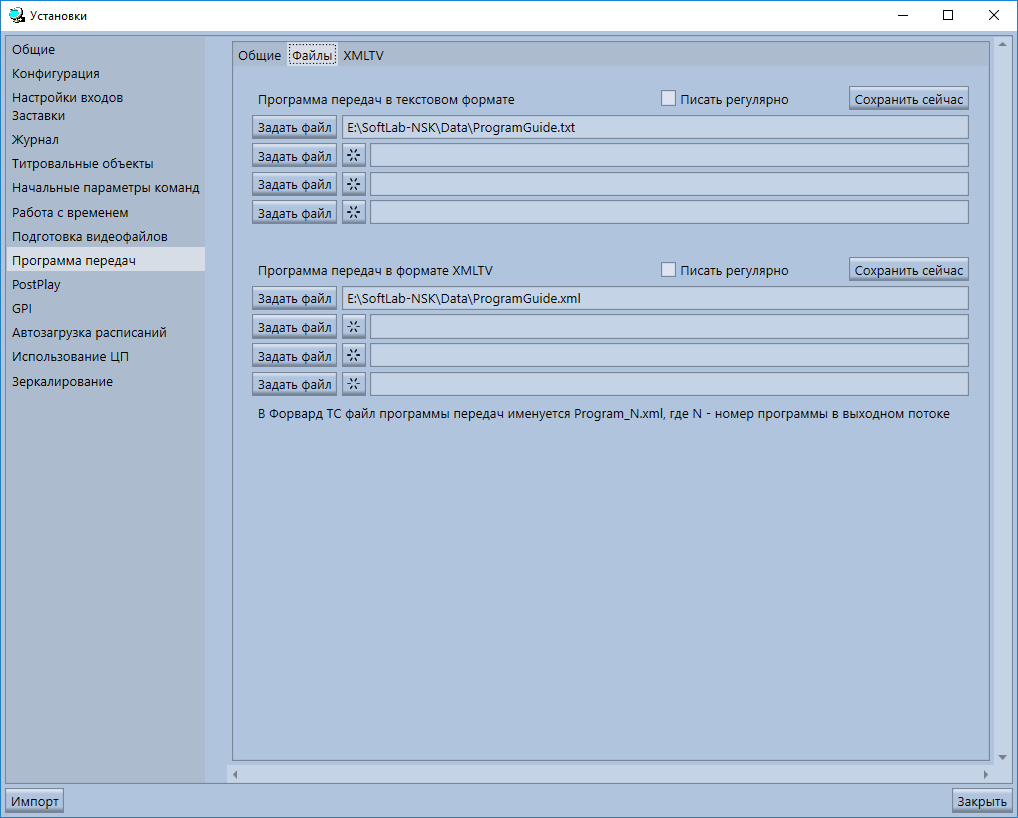Click Задать файл in XMLTV row four

click(294, 384)
